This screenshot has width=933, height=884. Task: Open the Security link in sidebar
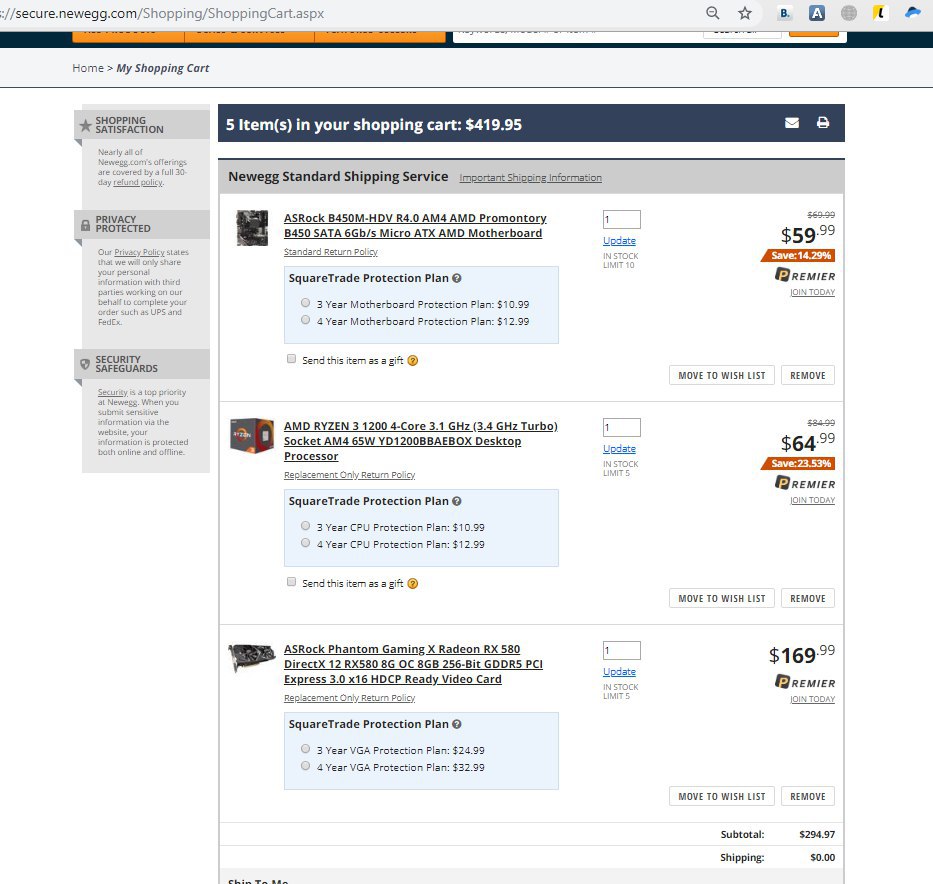tap(112, 392)
